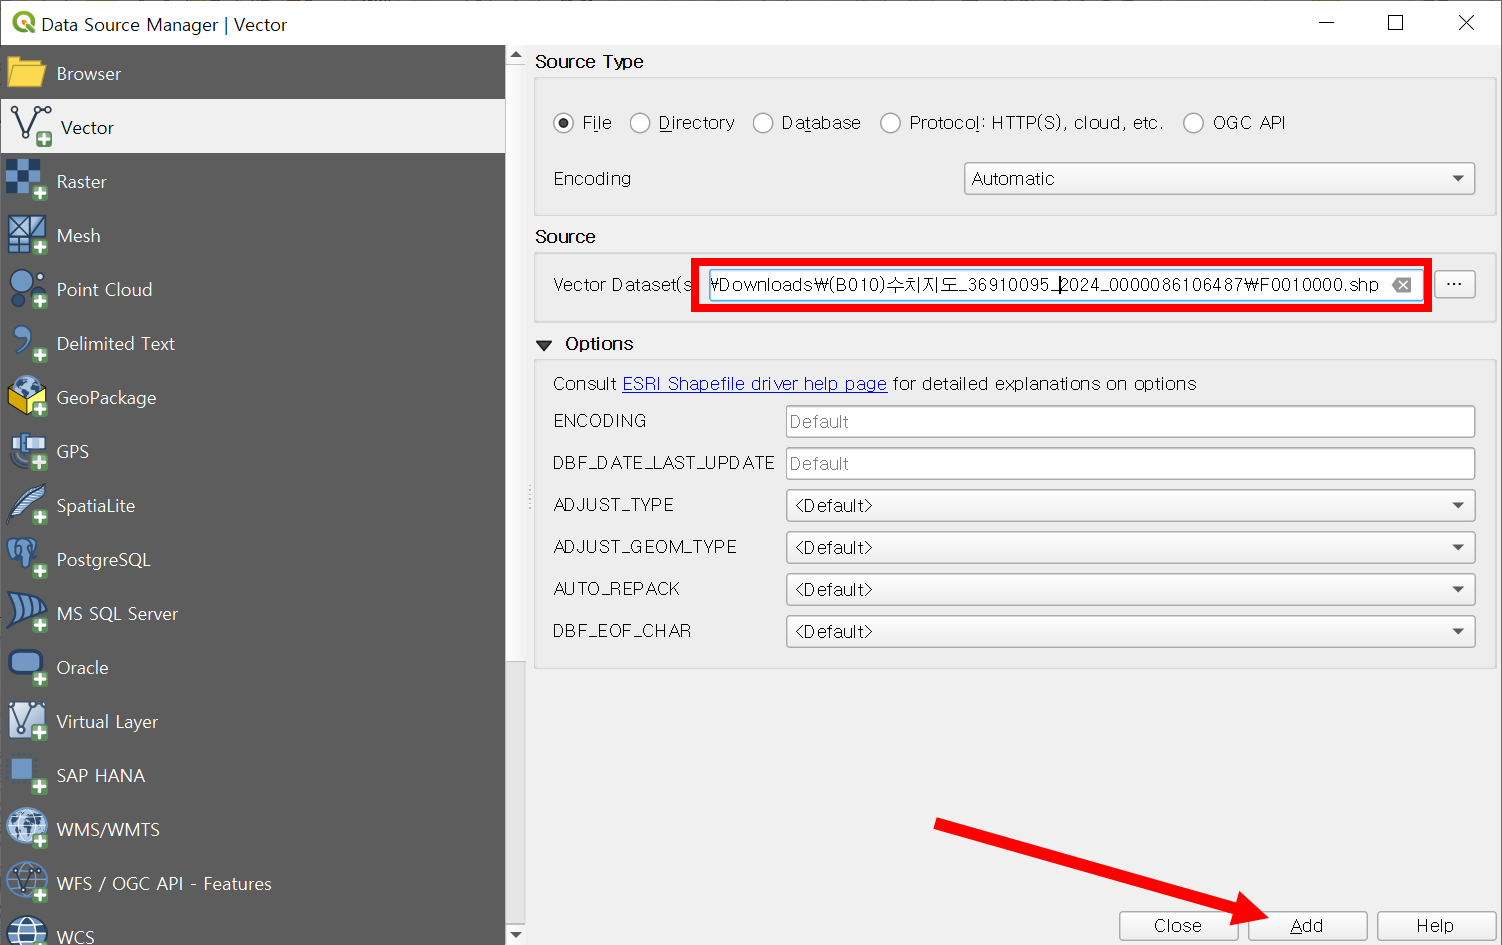The image size is (1502, 945).
Task: Select the Oracle source icon
Action: click(26, 667)
